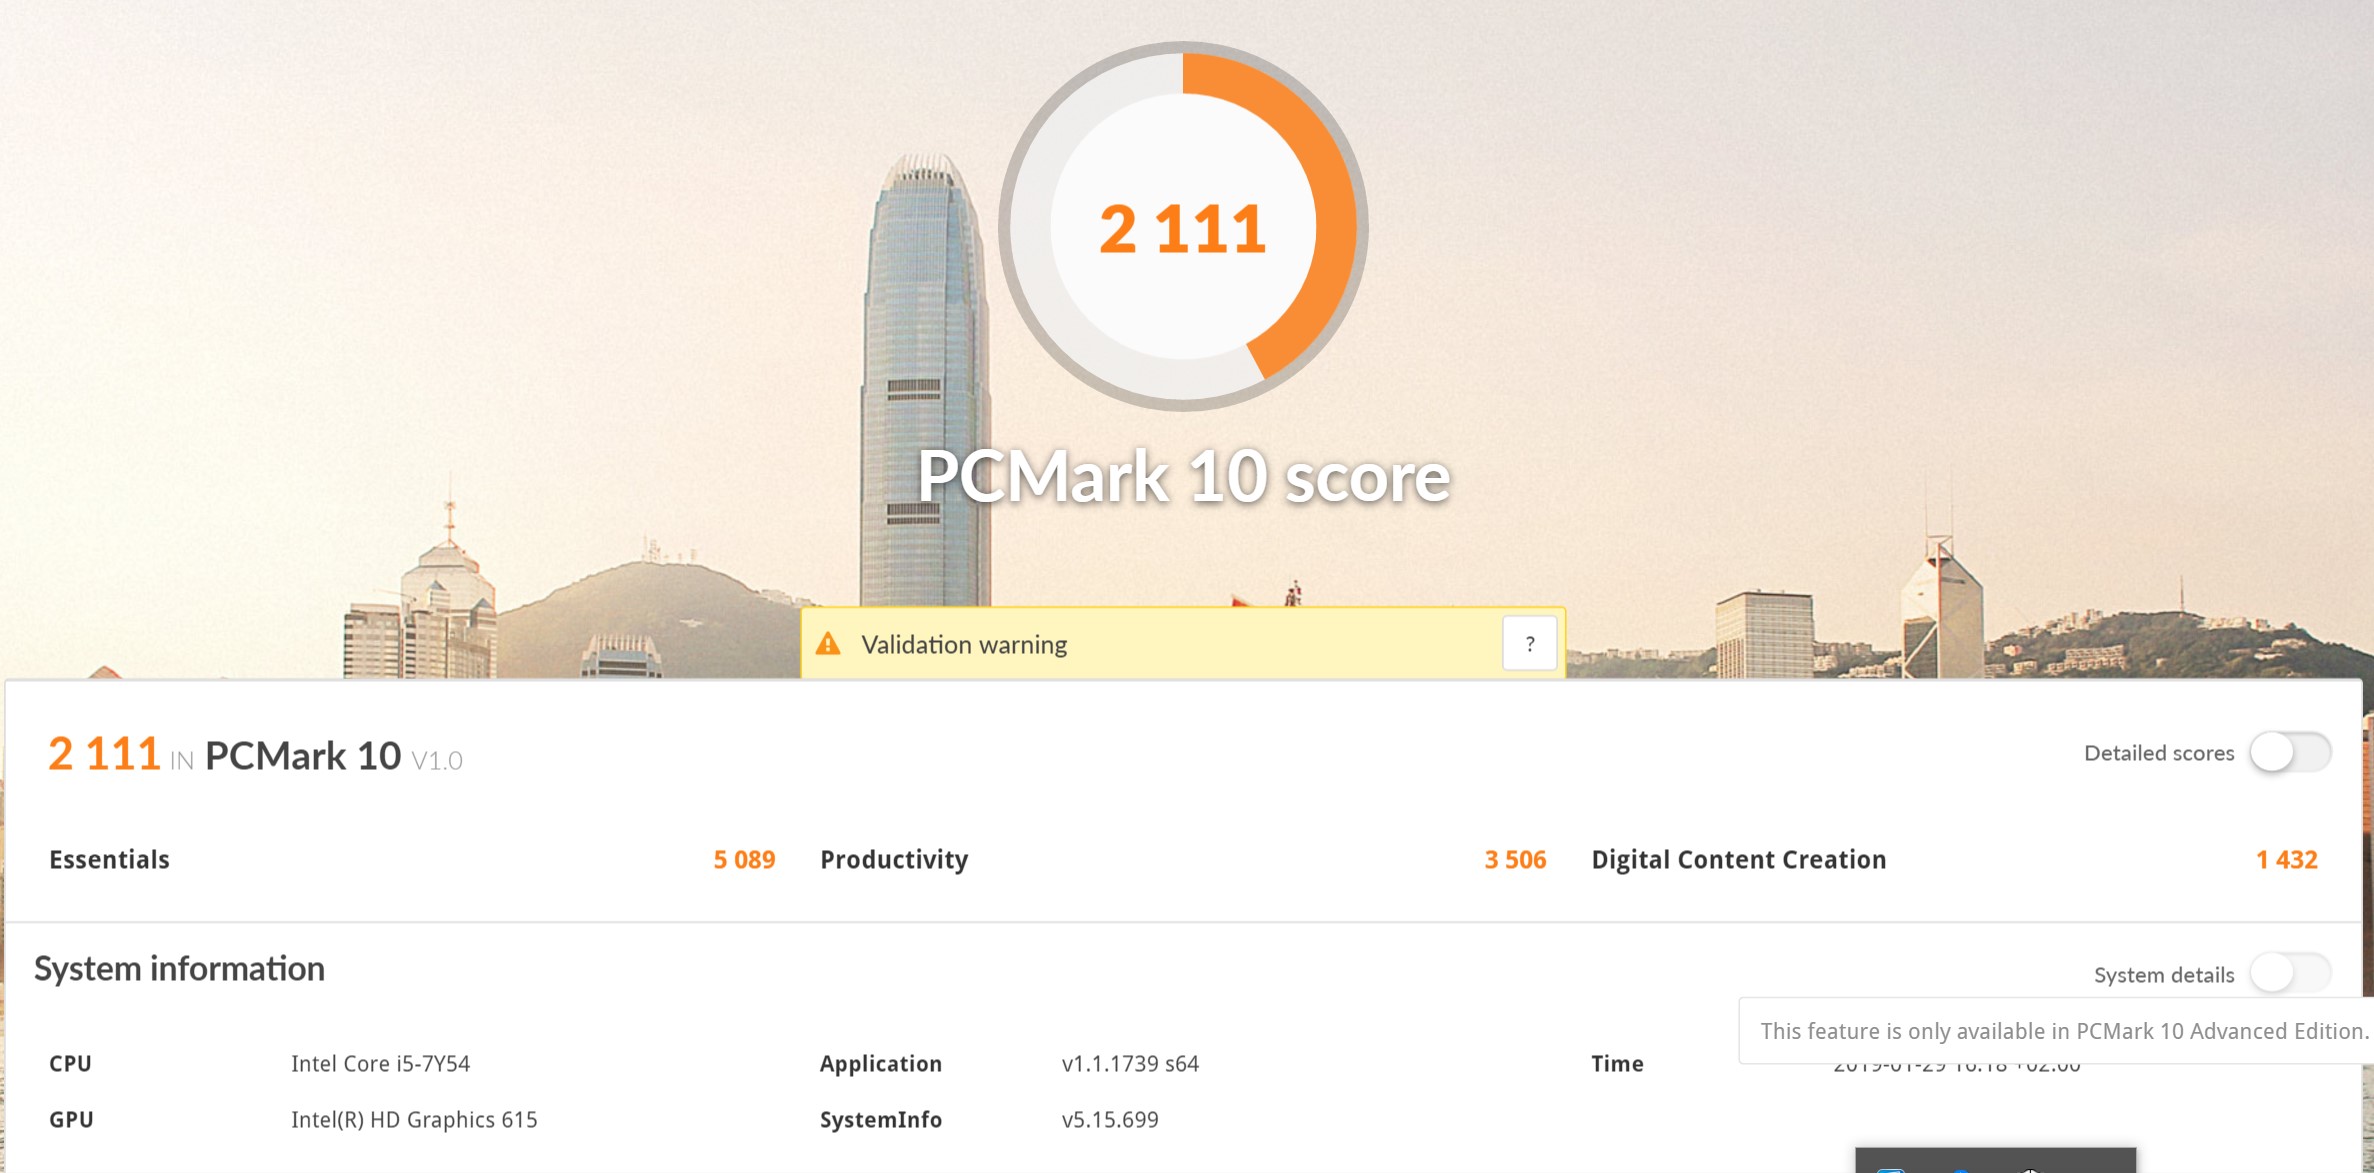Select the Productivity score 3 506
Image resolution: width=2374 pixels, height=1173 pixels.
tap(1515, 860)
